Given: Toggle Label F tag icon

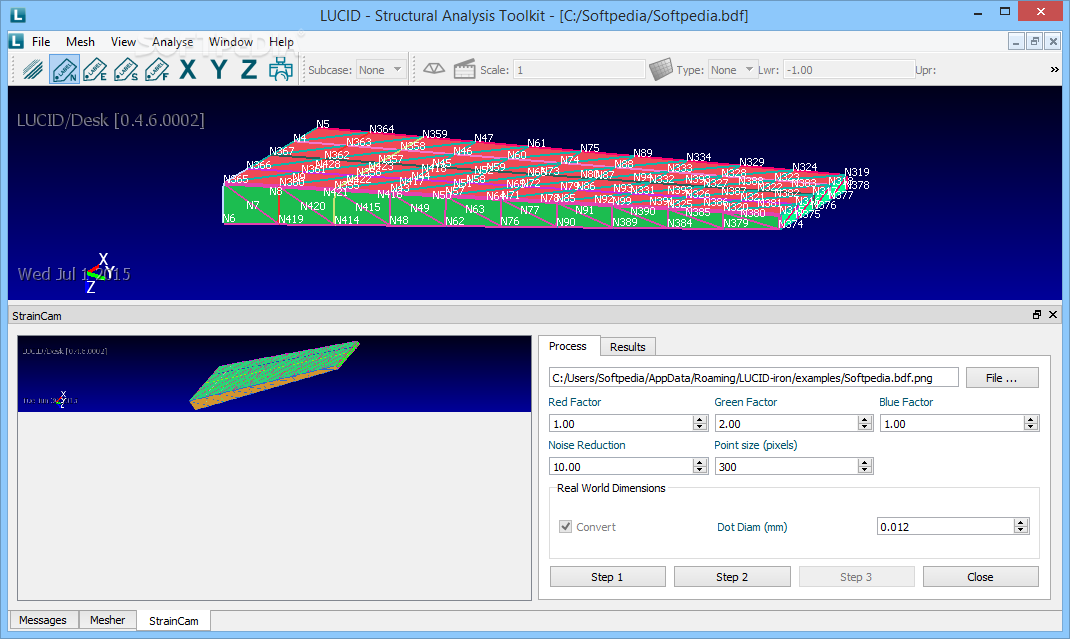Looking at the screenshot, I should 157,70.
